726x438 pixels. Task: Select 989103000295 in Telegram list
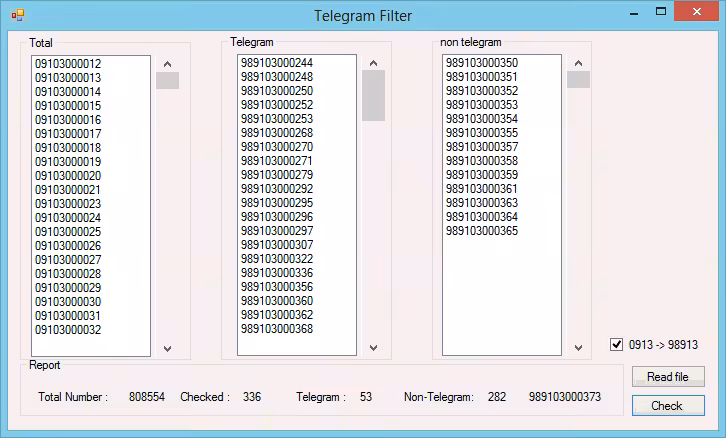(x=277, y=202)
